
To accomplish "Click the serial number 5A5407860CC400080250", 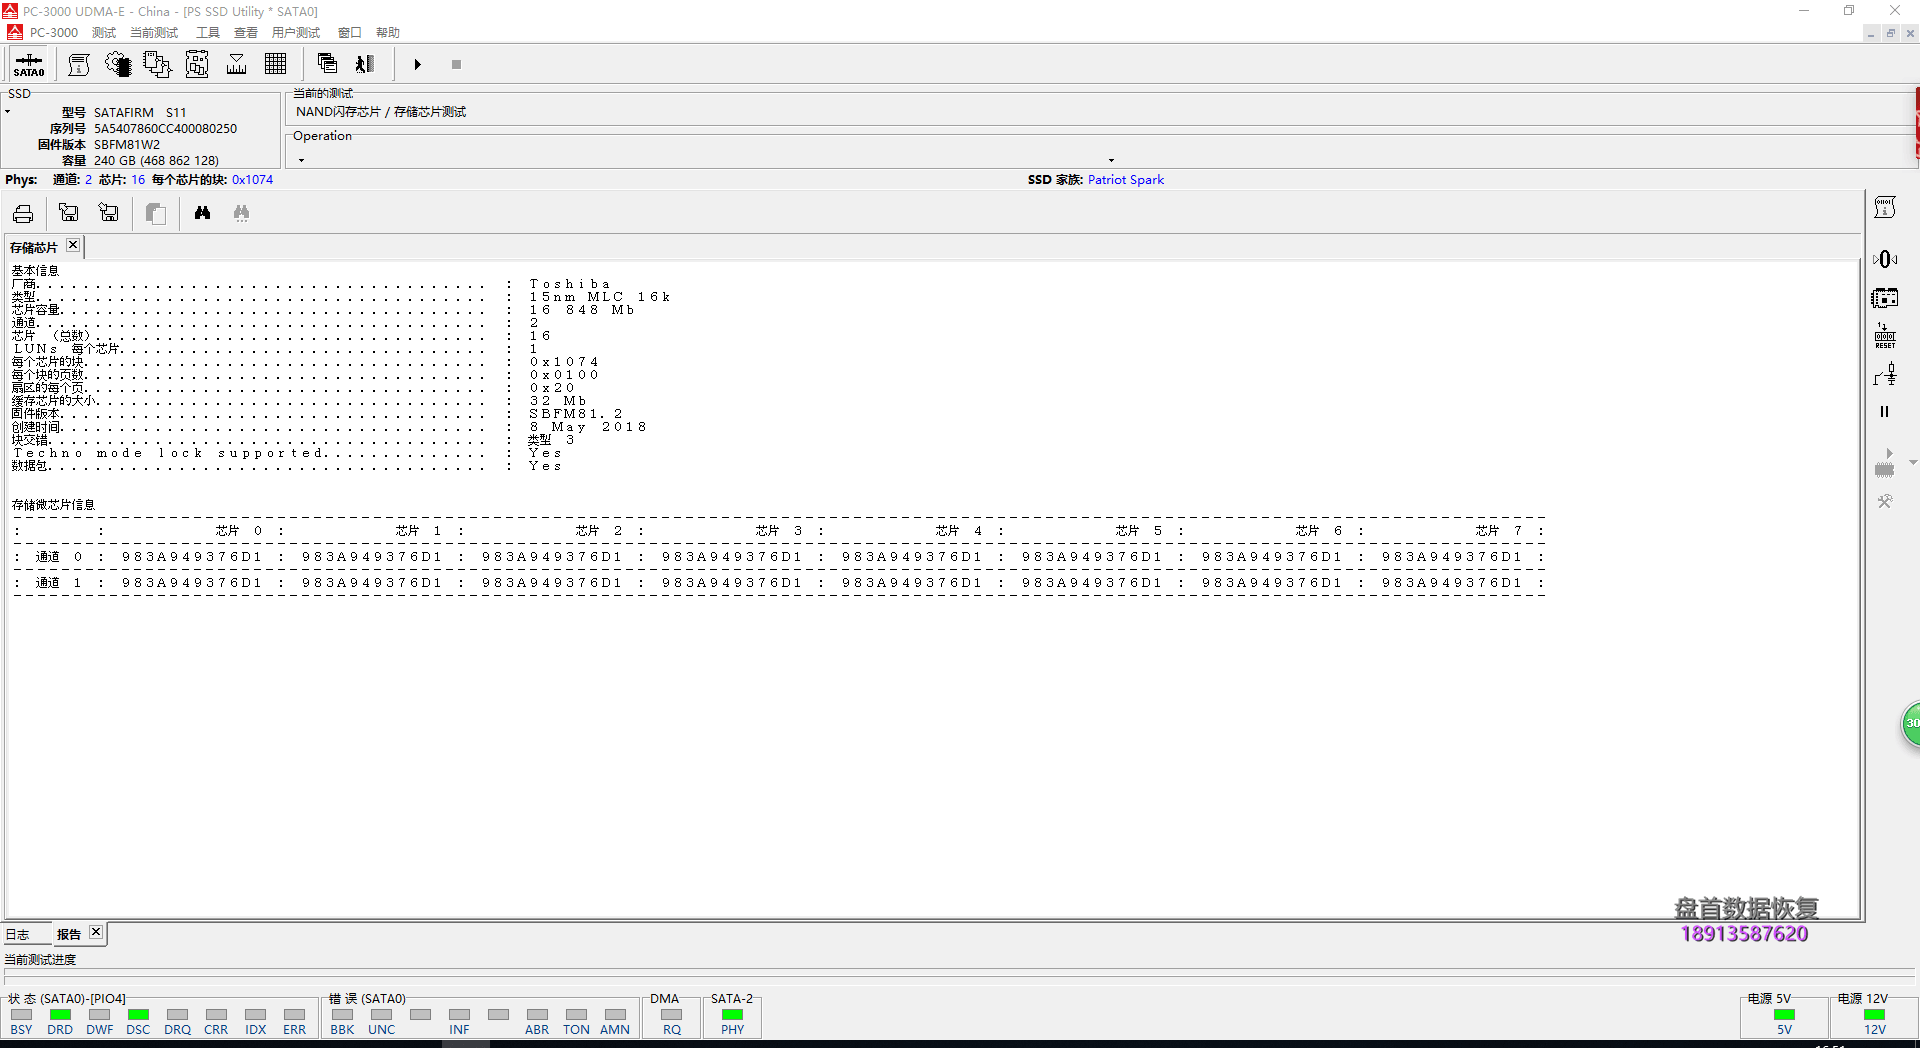I will tap(166, 129).
